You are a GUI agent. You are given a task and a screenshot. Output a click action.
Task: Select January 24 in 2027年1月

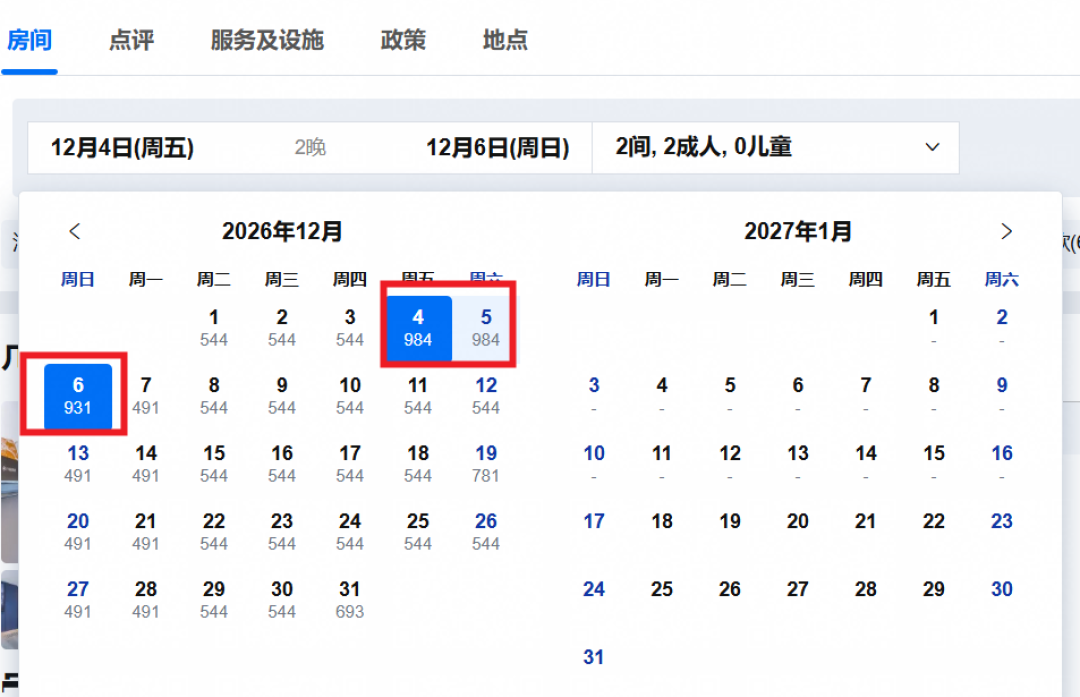coord(594,590)
